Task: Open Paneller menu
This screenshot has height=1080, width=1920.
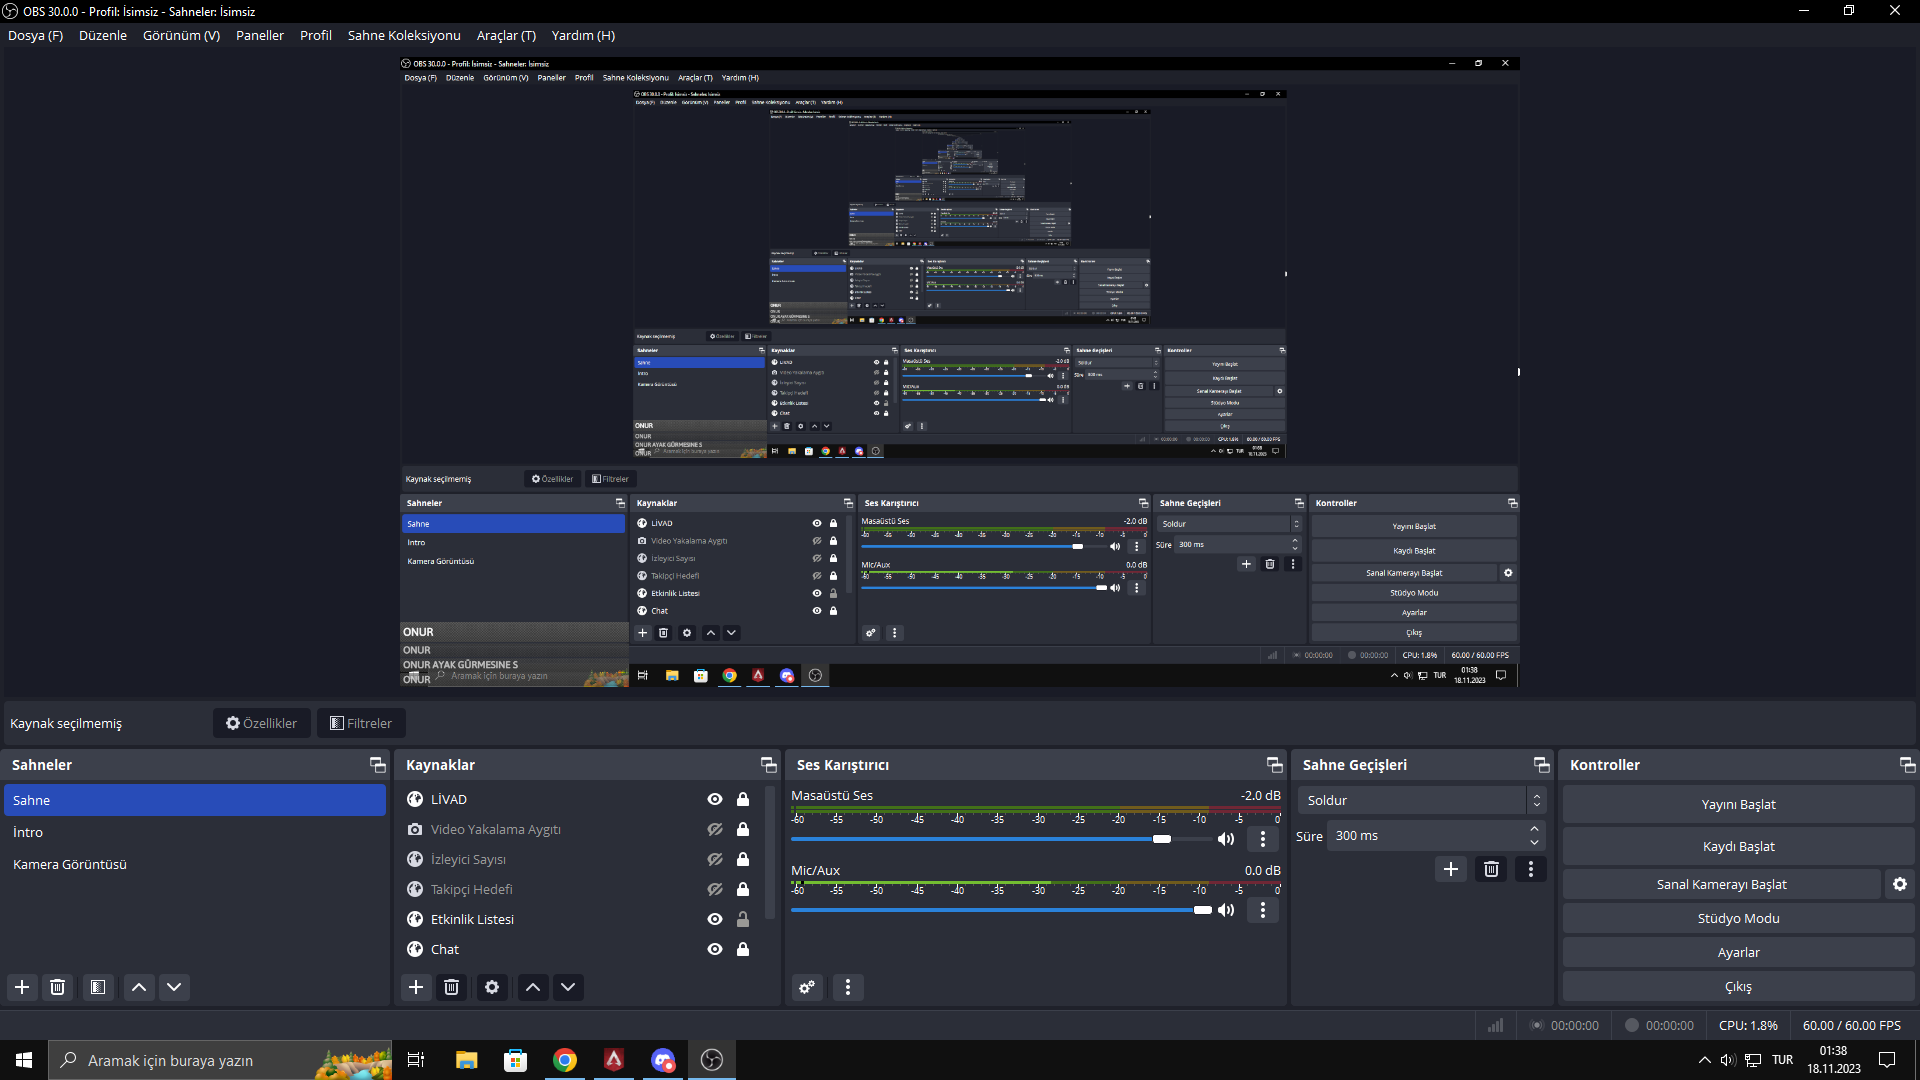Action: tap(260, 35)
